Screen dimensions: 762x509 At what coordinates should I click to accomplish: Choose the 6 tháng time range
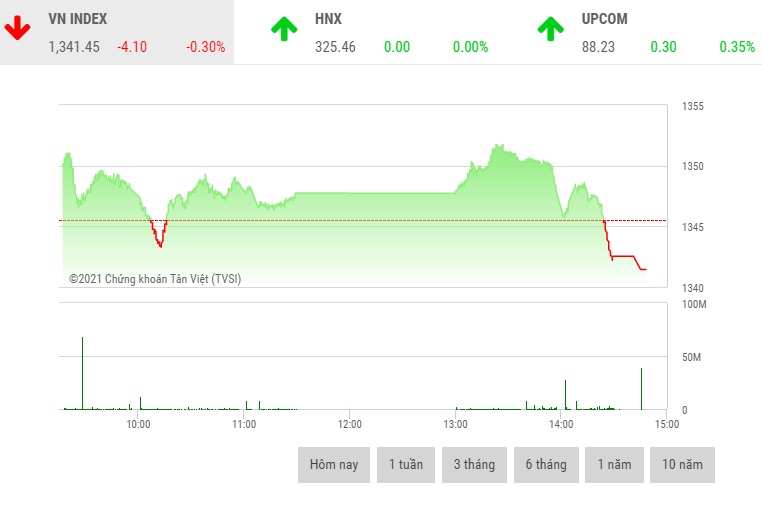click(546, 464)
